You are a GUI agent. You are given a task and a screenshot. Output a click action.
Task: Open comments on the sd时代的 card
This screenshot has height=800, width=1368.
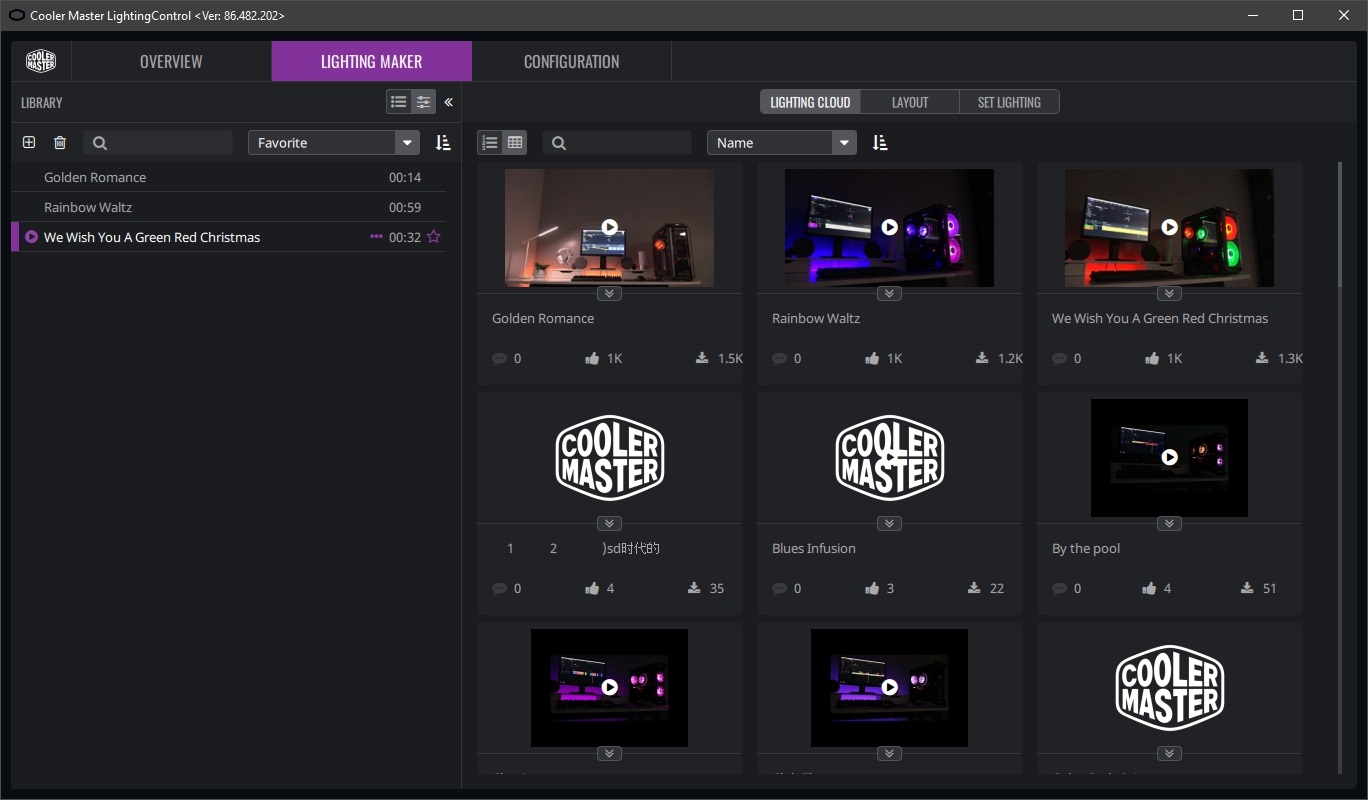tap(500, 588)
